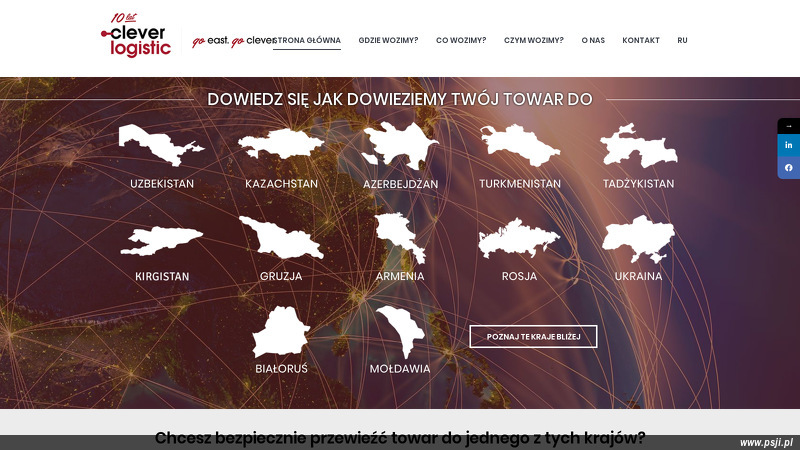
Task: Open Gdzie wozimy? menu item
Action: (388, 40)
